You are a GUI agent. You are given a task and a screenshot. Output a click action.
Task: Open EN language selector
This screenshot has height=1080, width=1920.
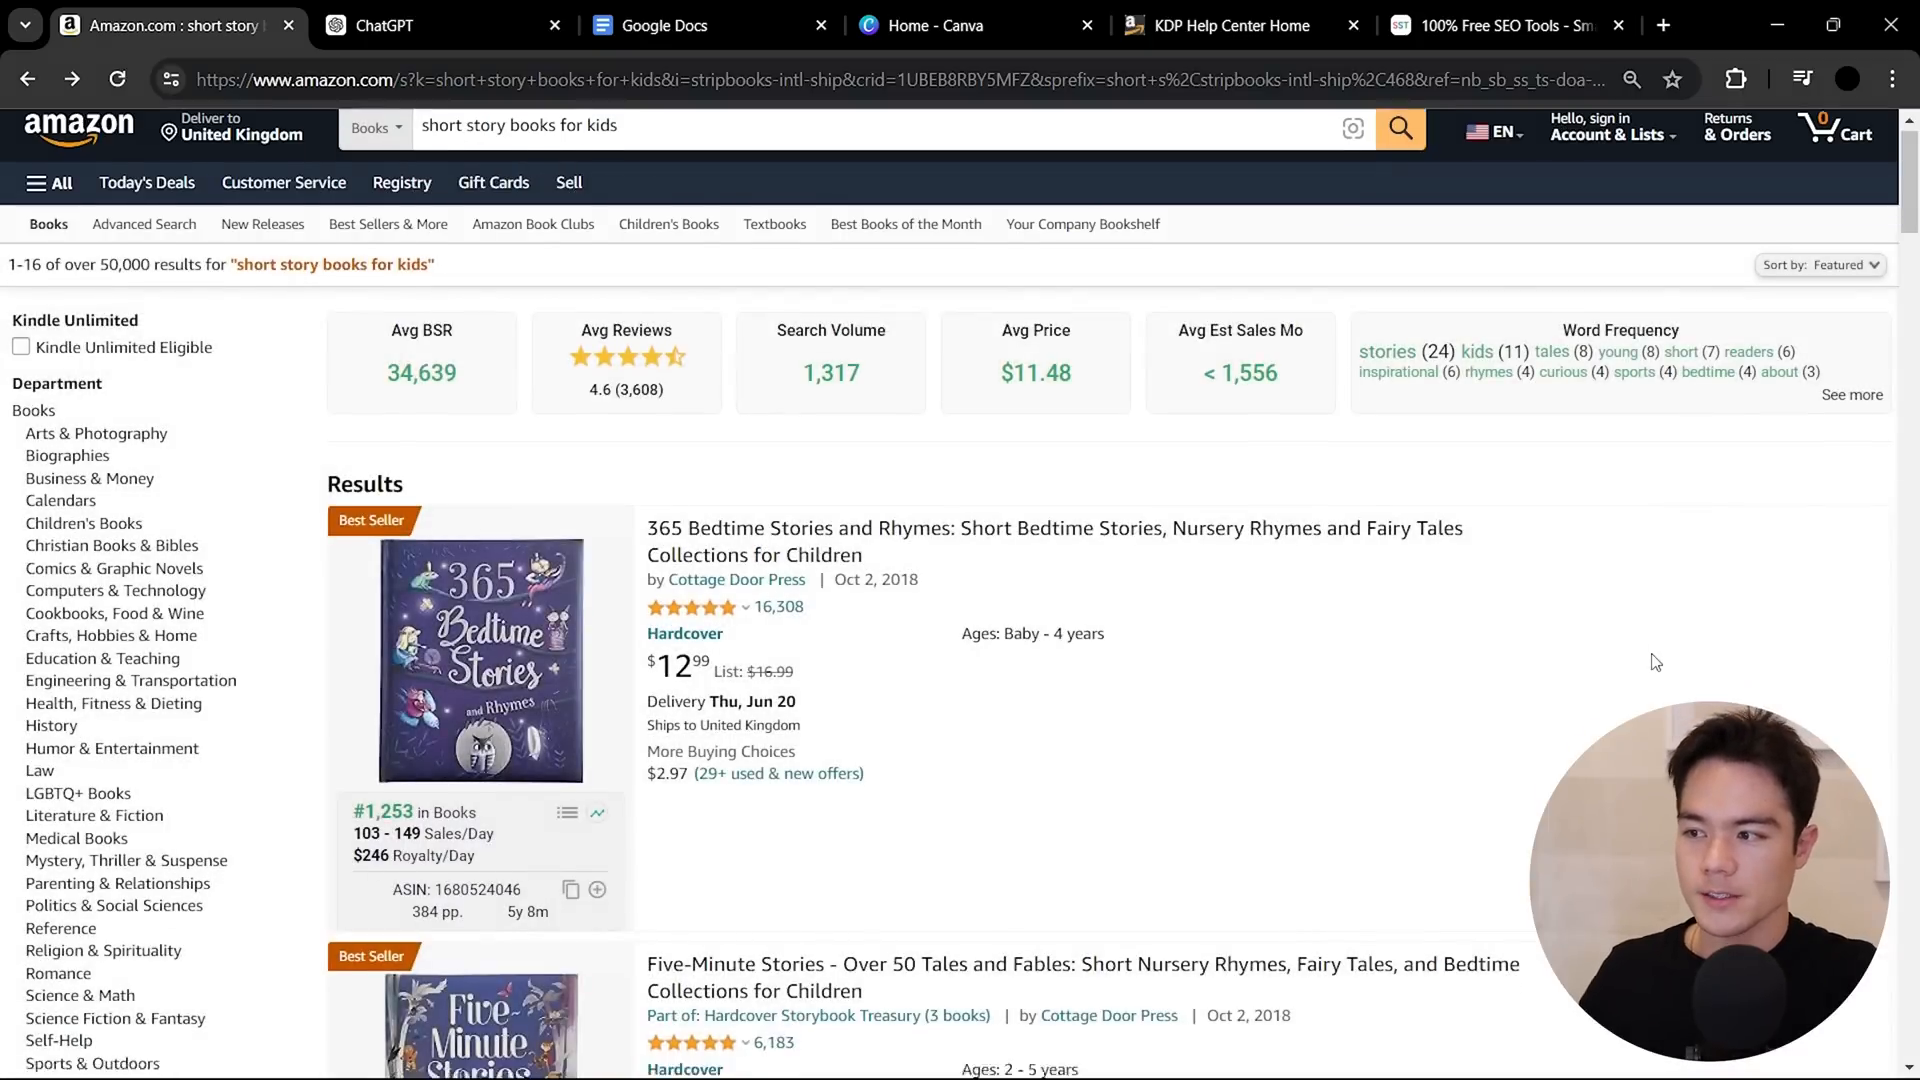1494,132
